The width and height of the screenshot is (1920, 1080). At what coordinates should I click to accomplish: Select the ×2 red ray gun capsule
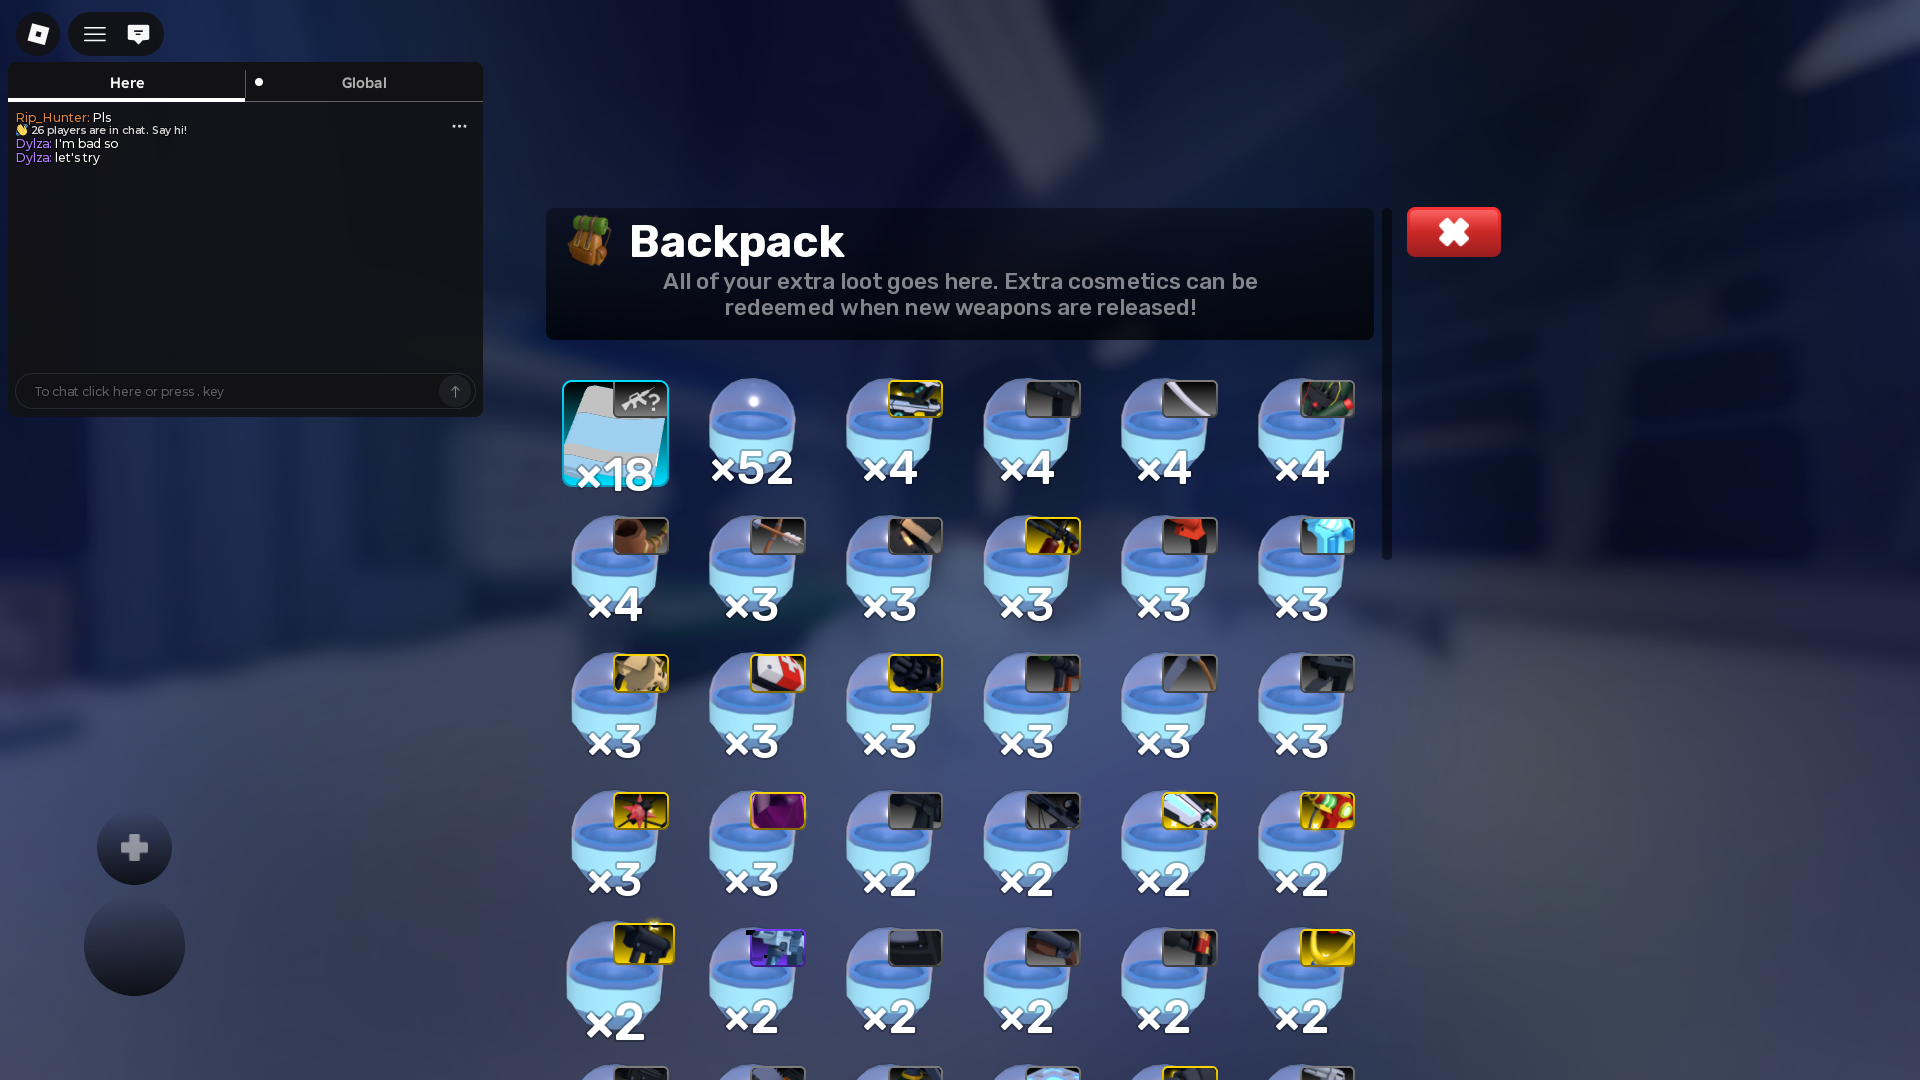click(x=1305, y=847)
